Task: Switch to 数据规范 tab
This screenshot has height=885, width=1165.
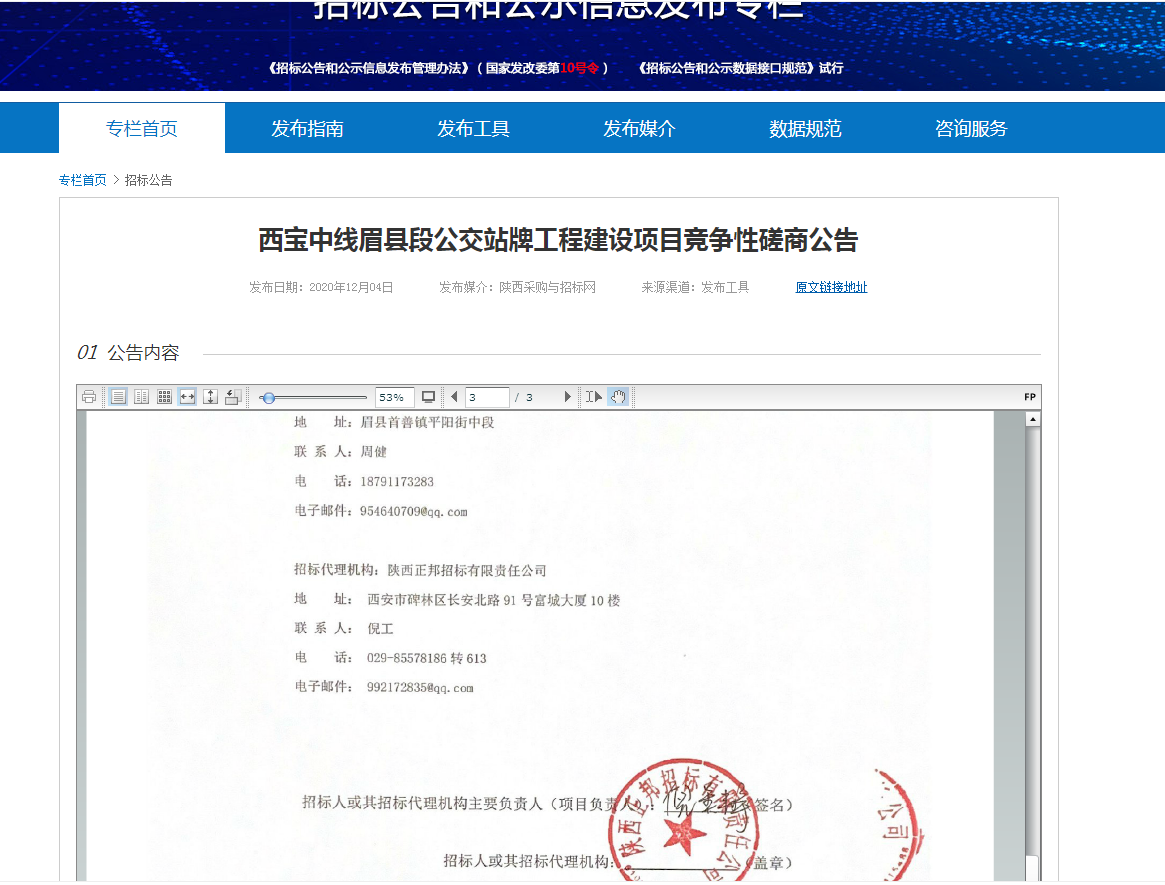Action: [x=805, y=128]
